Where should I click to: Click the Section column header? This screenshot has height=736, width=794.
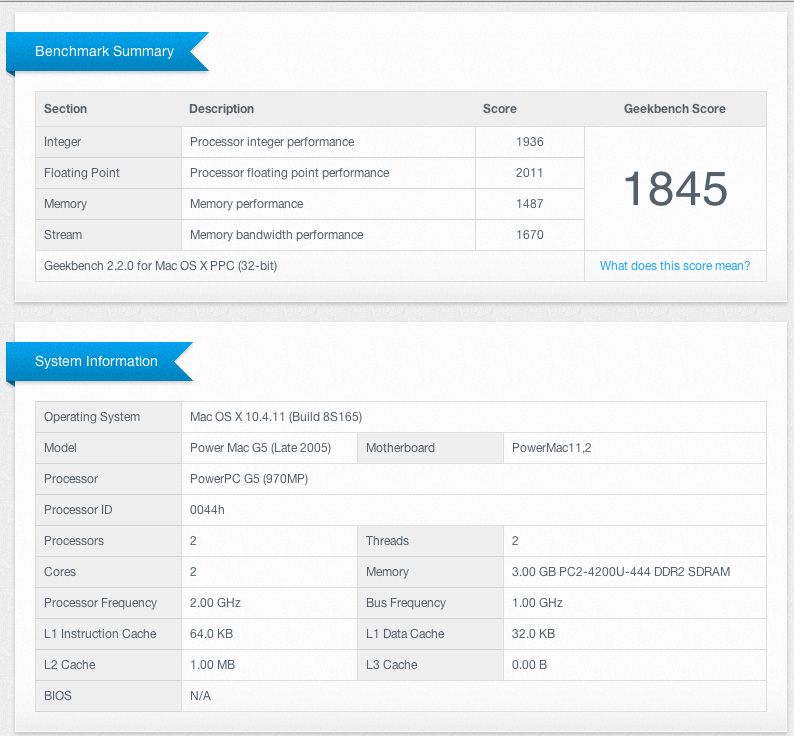click(x=65, y=109)
